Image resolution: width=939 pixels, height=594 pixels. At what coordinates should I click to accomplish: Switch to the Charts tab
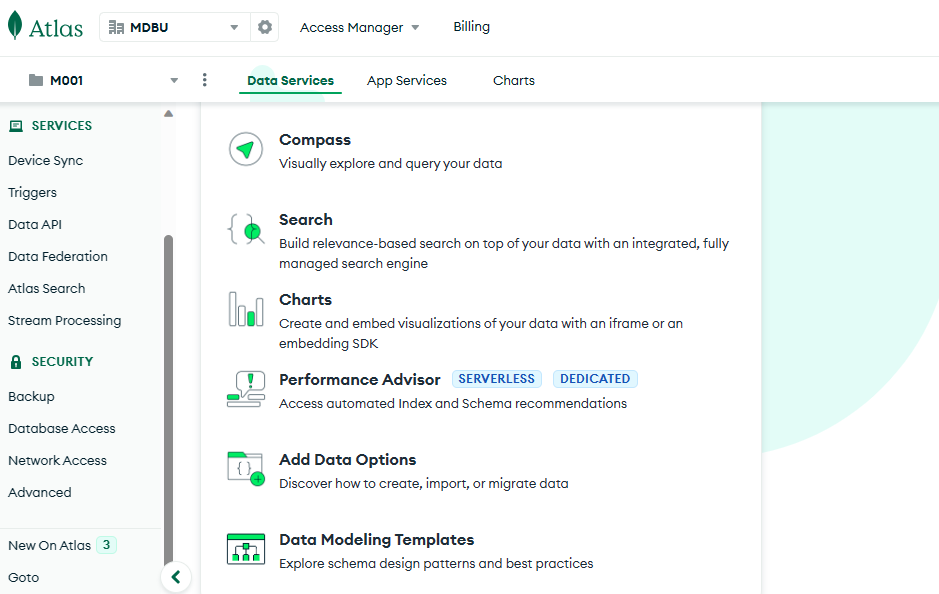[x=514, y=80]
